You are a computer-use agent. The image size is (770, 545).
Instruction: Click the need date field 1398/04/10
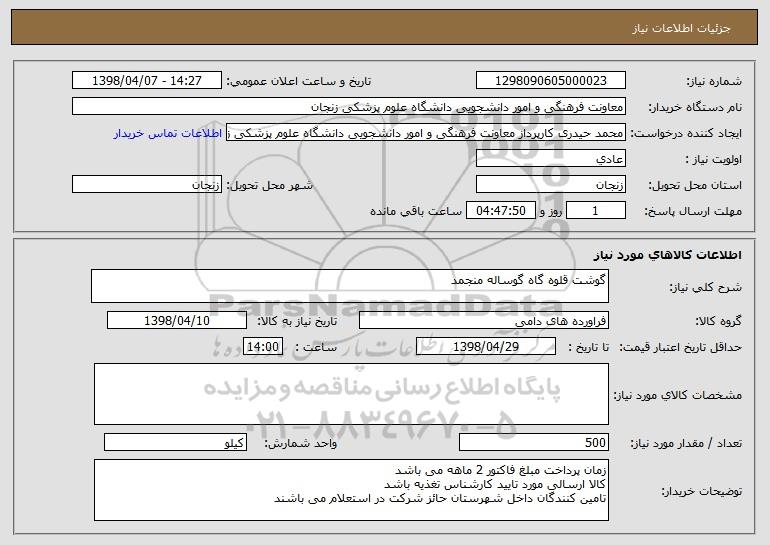(x=177, y=321)
